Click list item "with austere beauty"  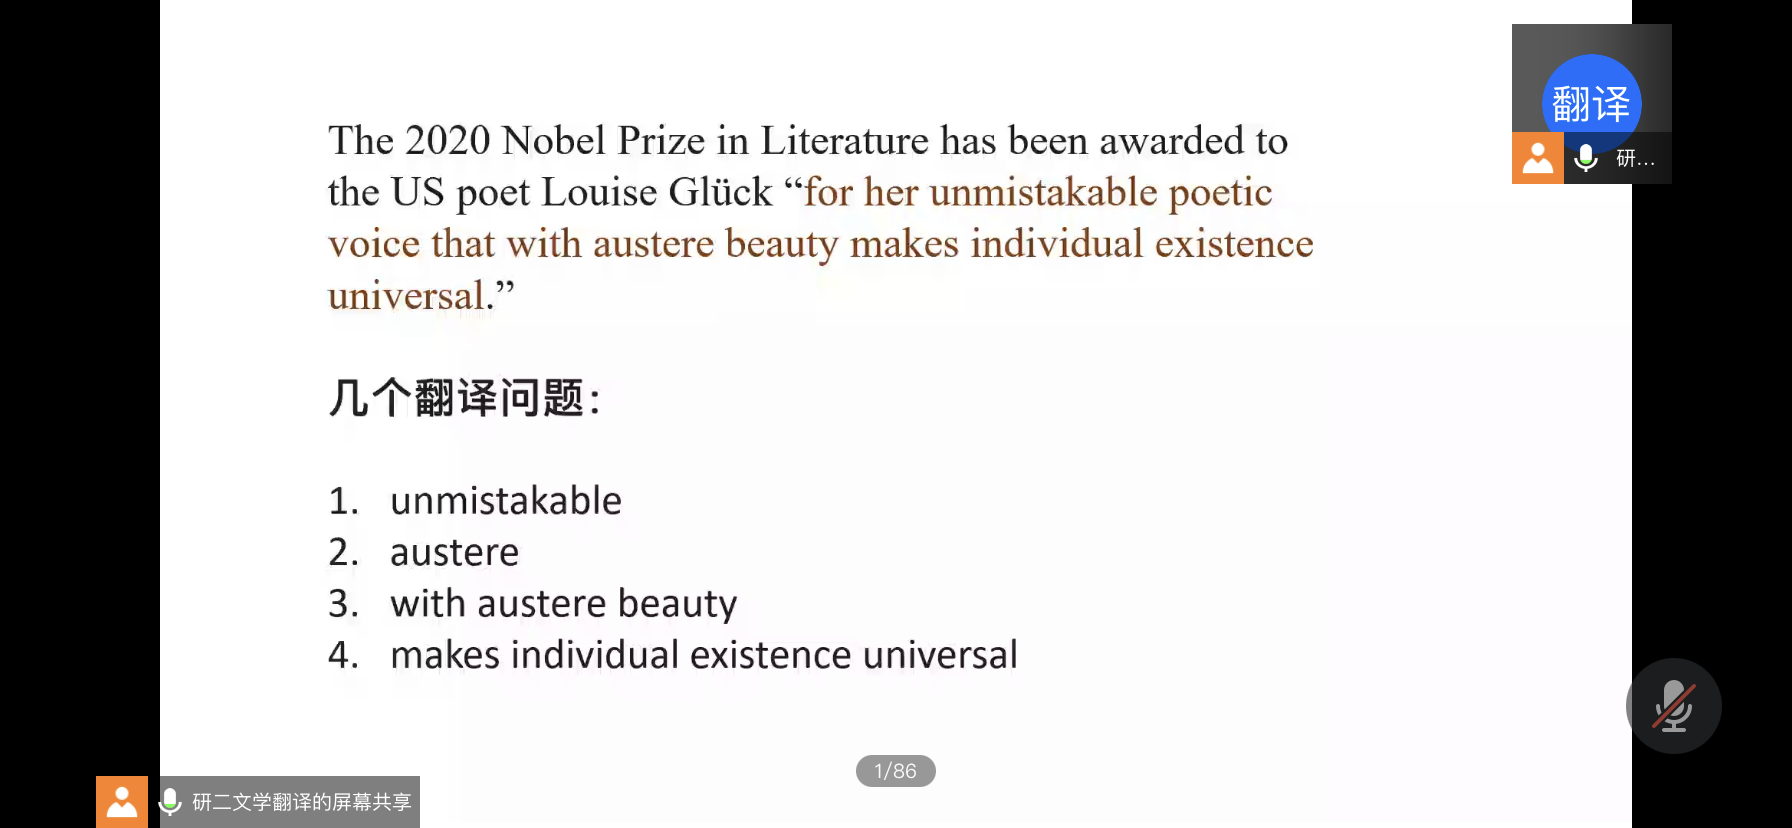[x=563, y=604]
